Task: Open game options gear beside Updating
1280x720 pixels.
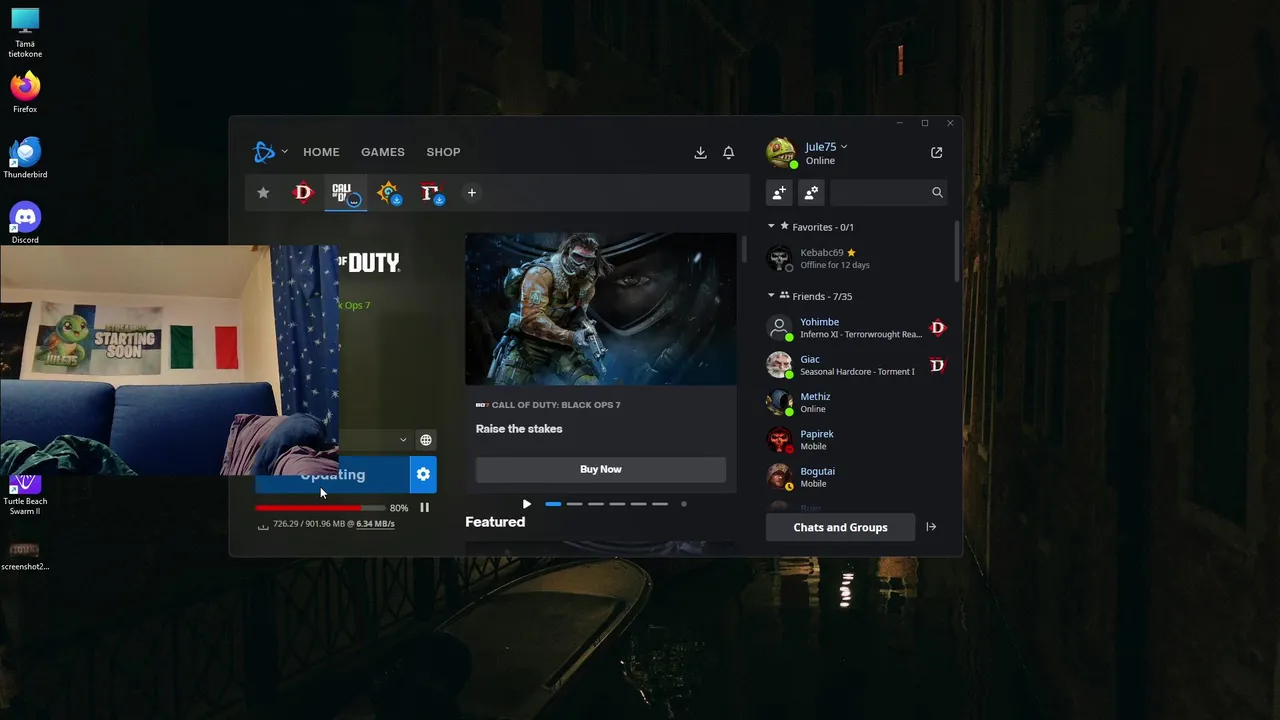Action: pos(423,475)
